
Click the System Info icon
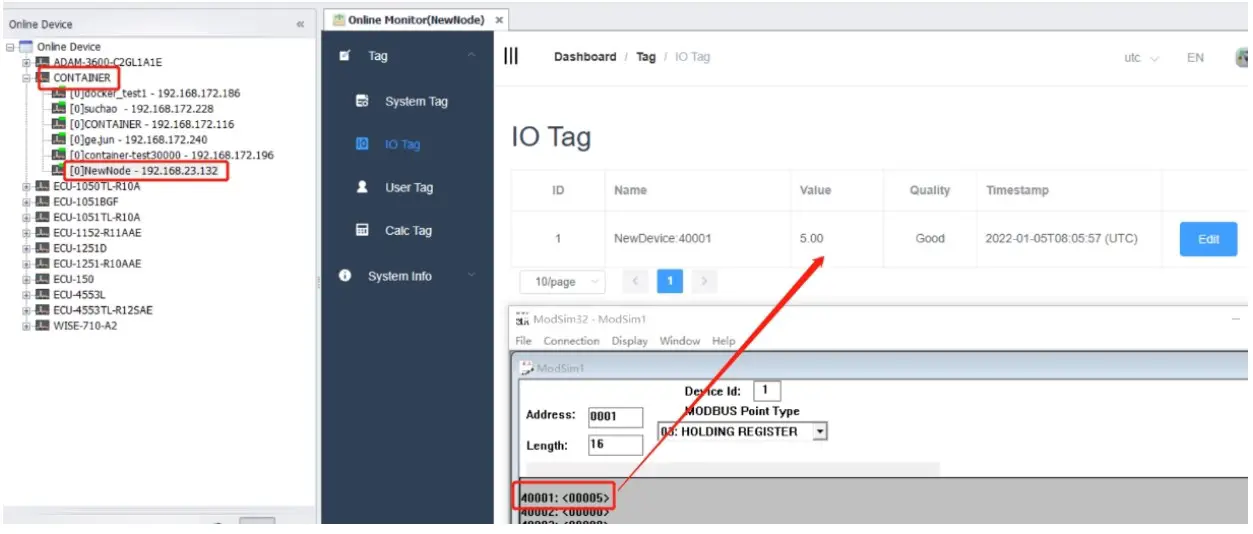coord(345,275)
